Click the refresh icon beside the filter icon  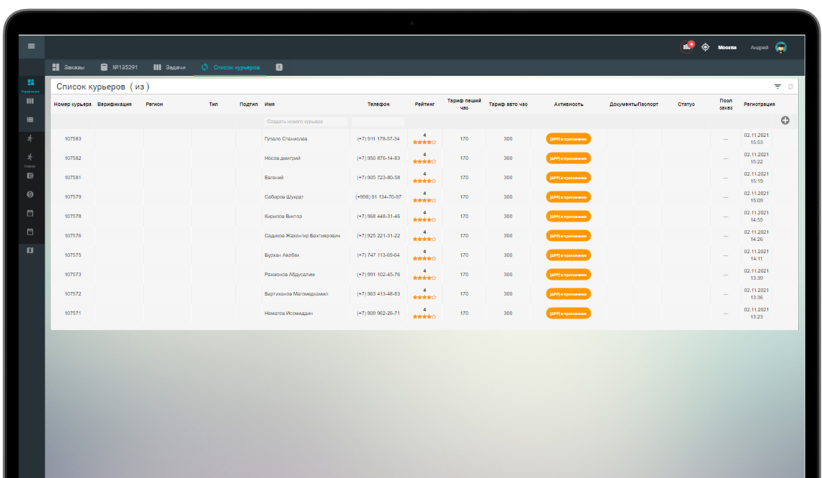click(x=791, y=86)
